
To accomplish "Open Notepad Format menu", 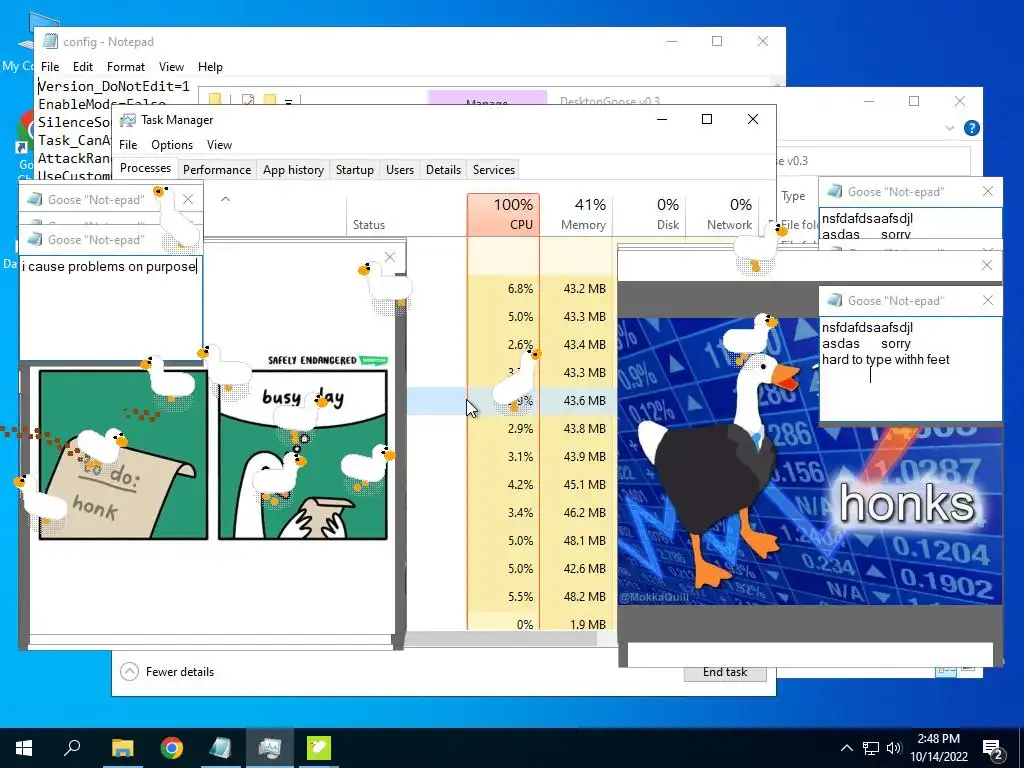I will tap(125, 67).
